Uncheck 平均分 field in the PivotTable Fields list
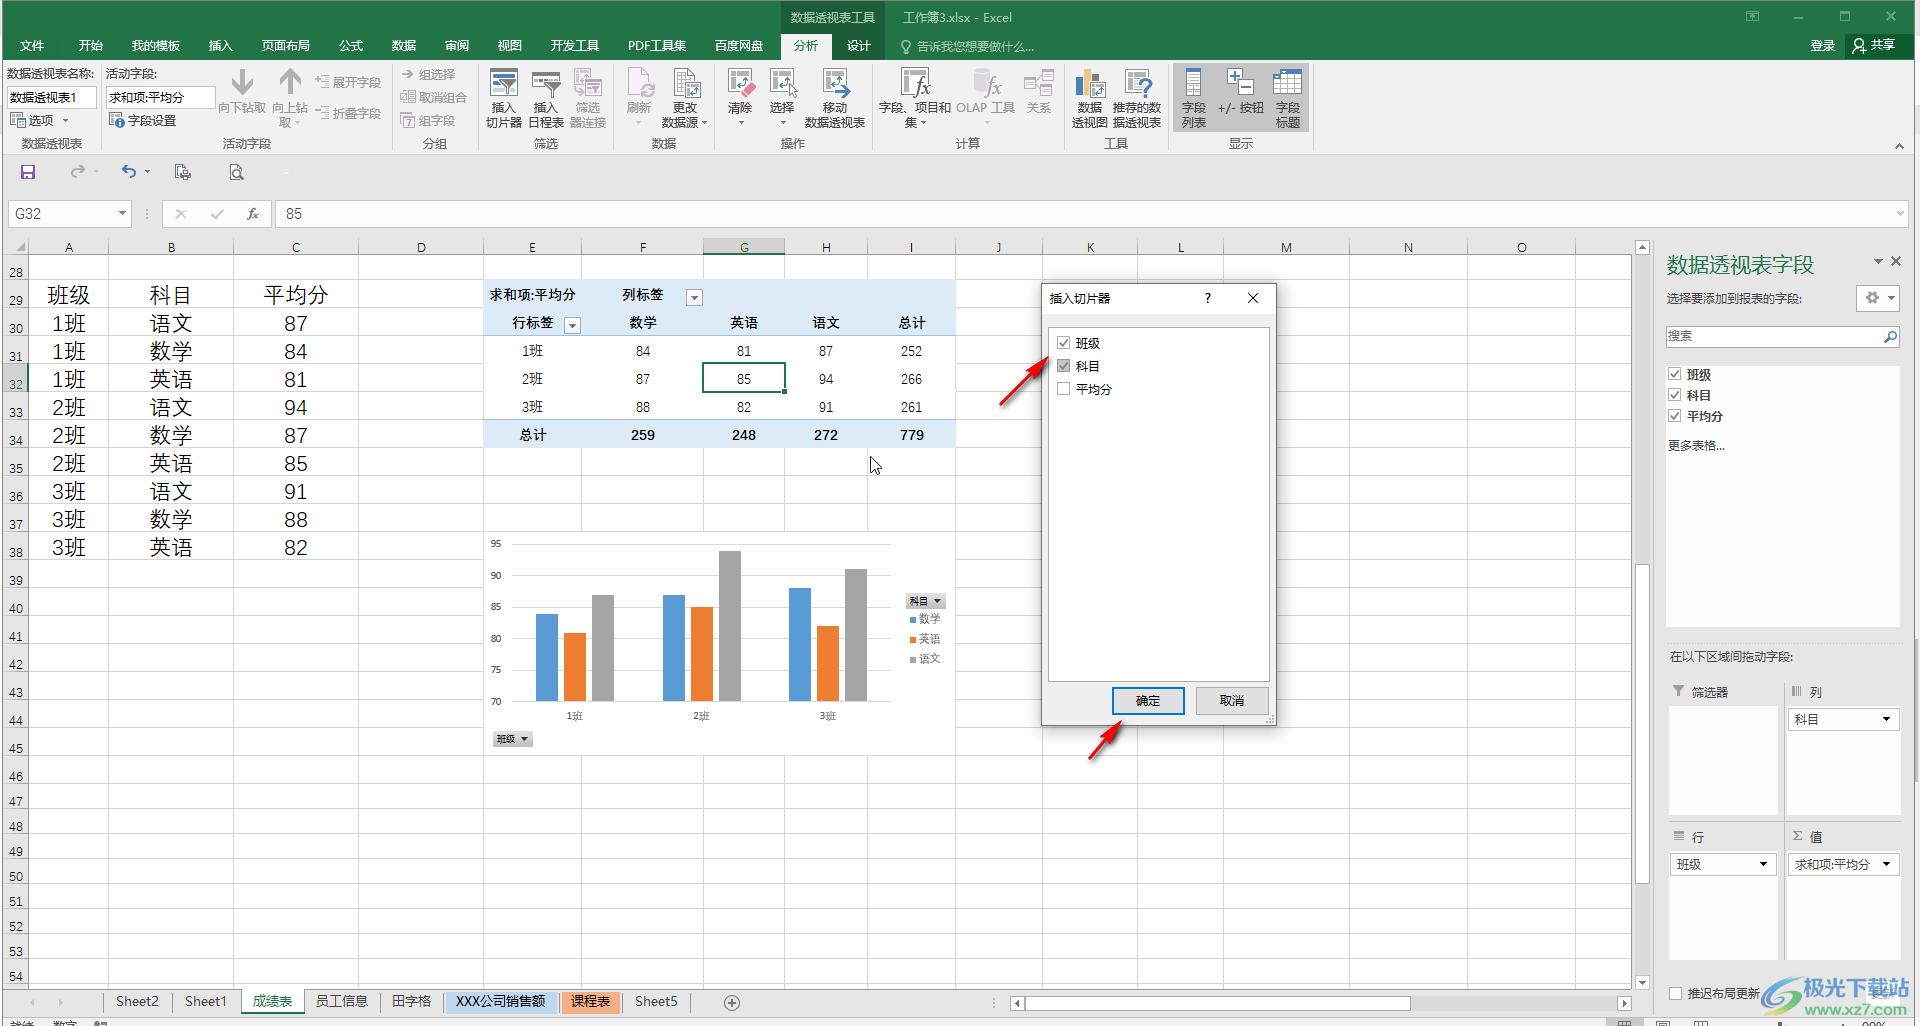The width and height of the screenshot is (1920, 1026). point(1675,416)
